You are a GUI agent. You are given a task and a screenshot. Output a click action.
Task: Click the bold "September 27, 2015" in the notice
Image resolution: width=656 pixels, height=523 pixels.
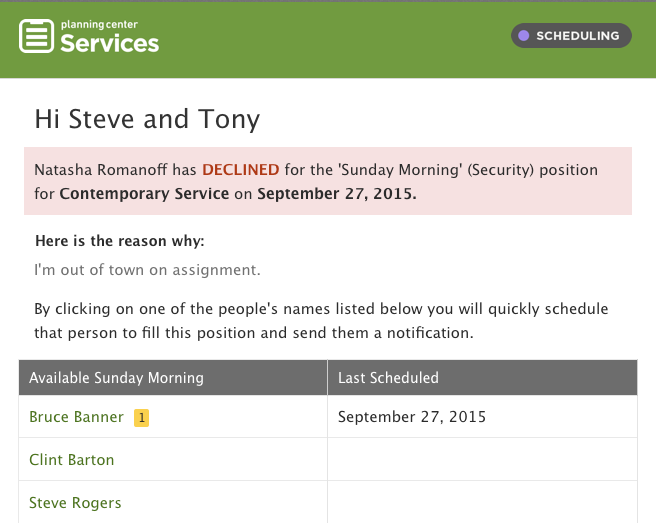point(336,193)
